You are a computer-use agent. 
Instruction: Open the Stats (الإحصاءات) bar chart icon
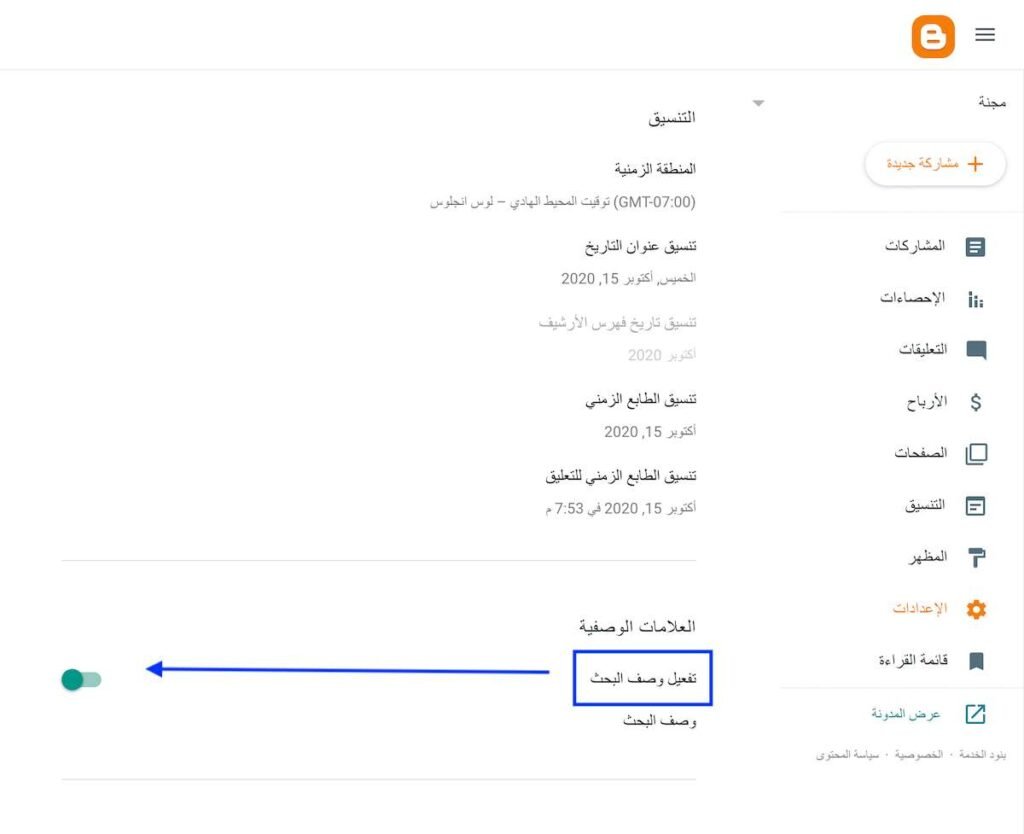(x=976, y=299)
